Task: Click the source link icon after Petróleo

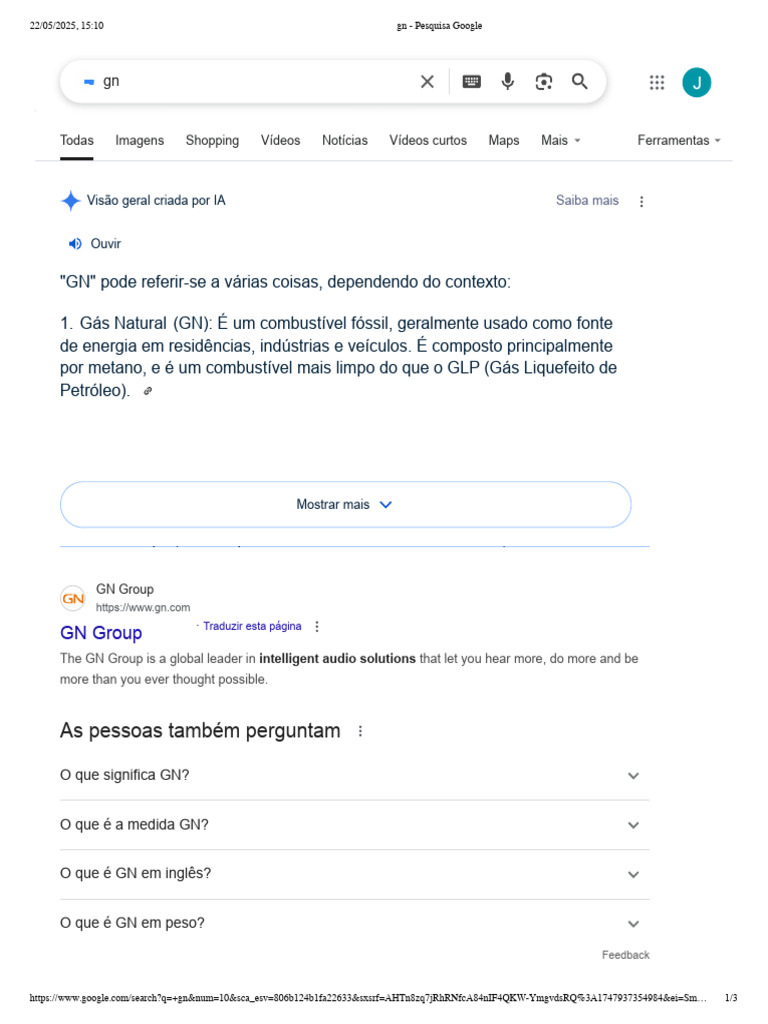Action: pos(148,392)
